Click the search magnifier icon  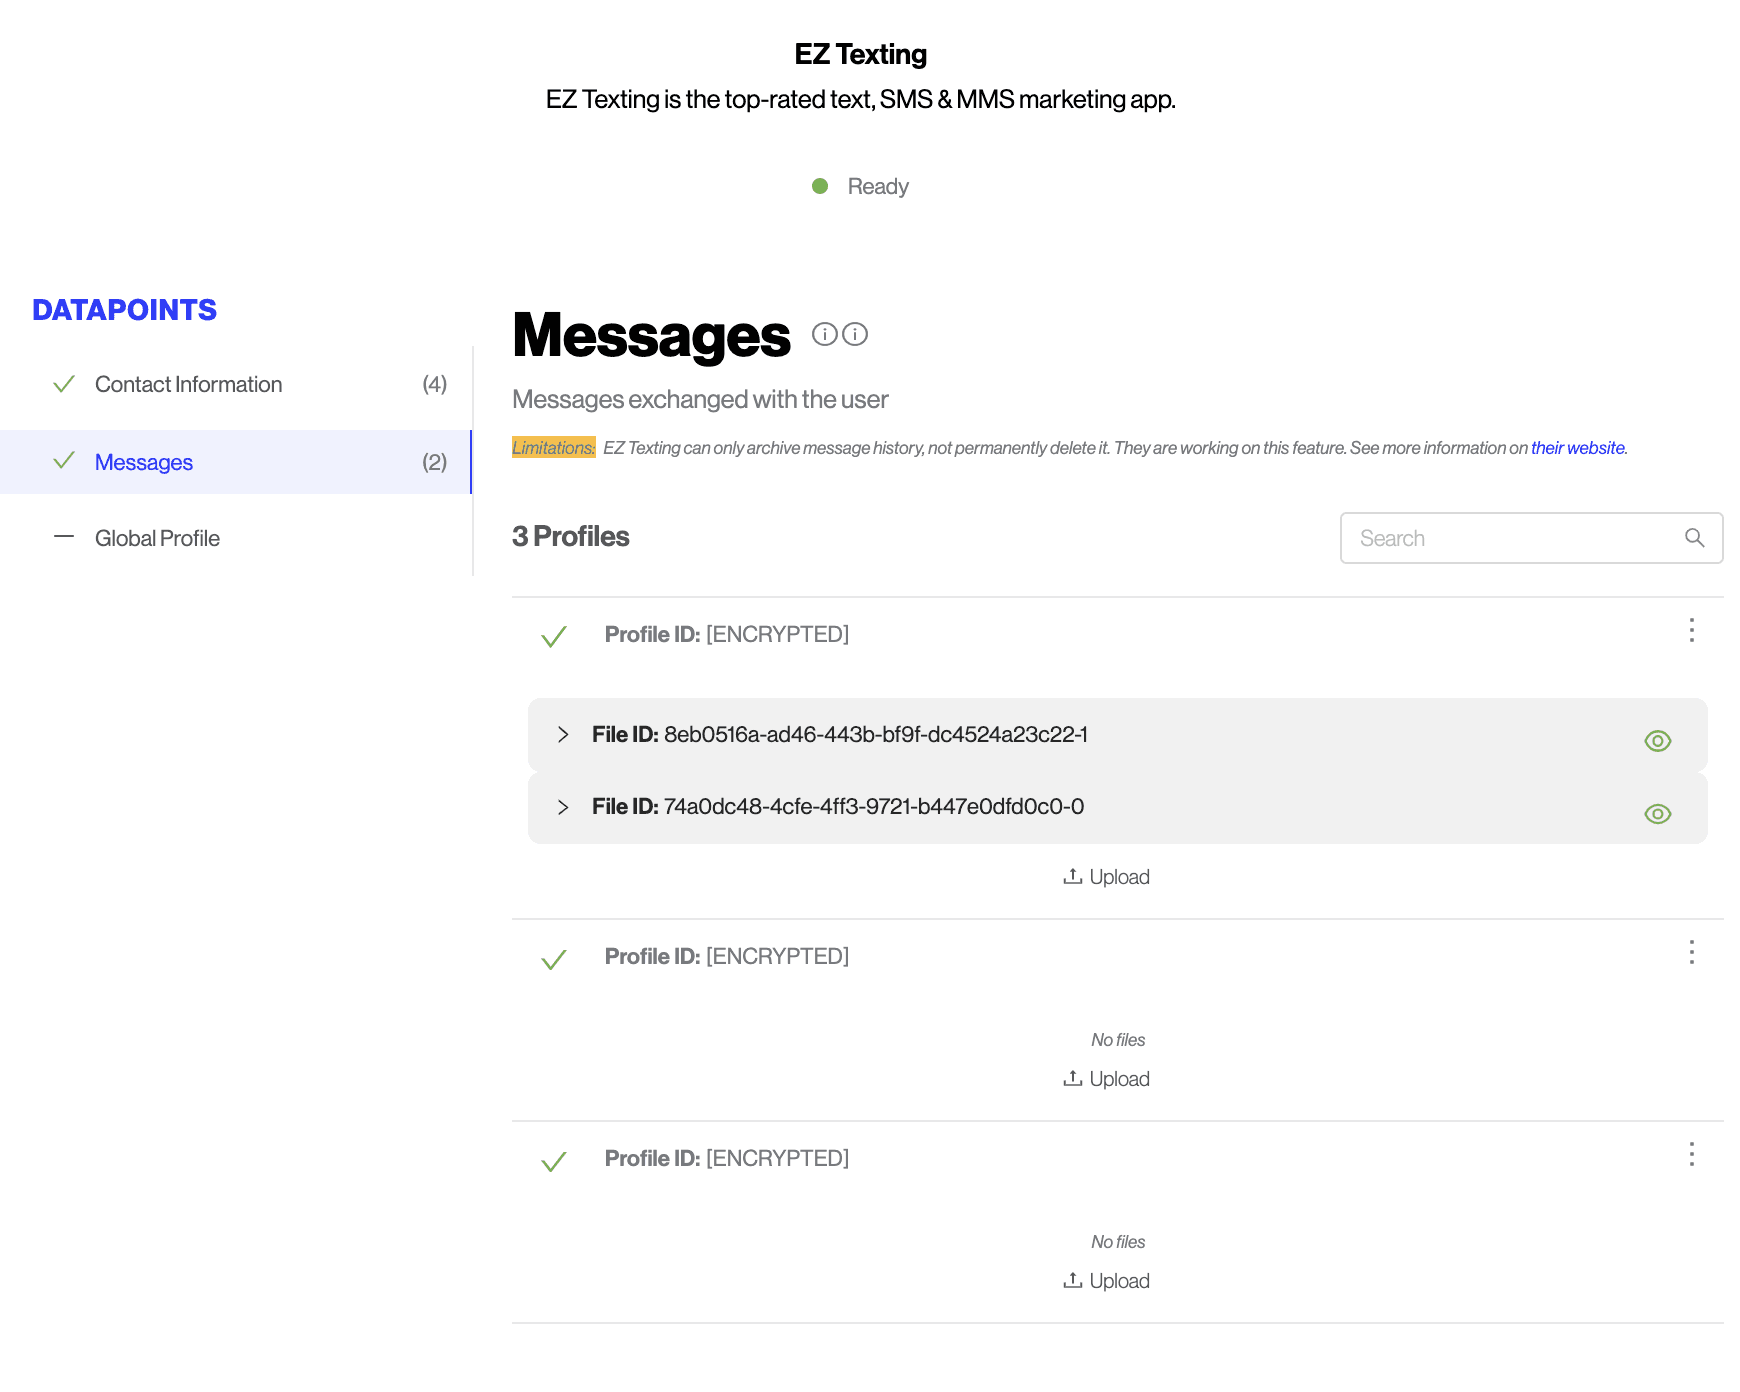1694,538
